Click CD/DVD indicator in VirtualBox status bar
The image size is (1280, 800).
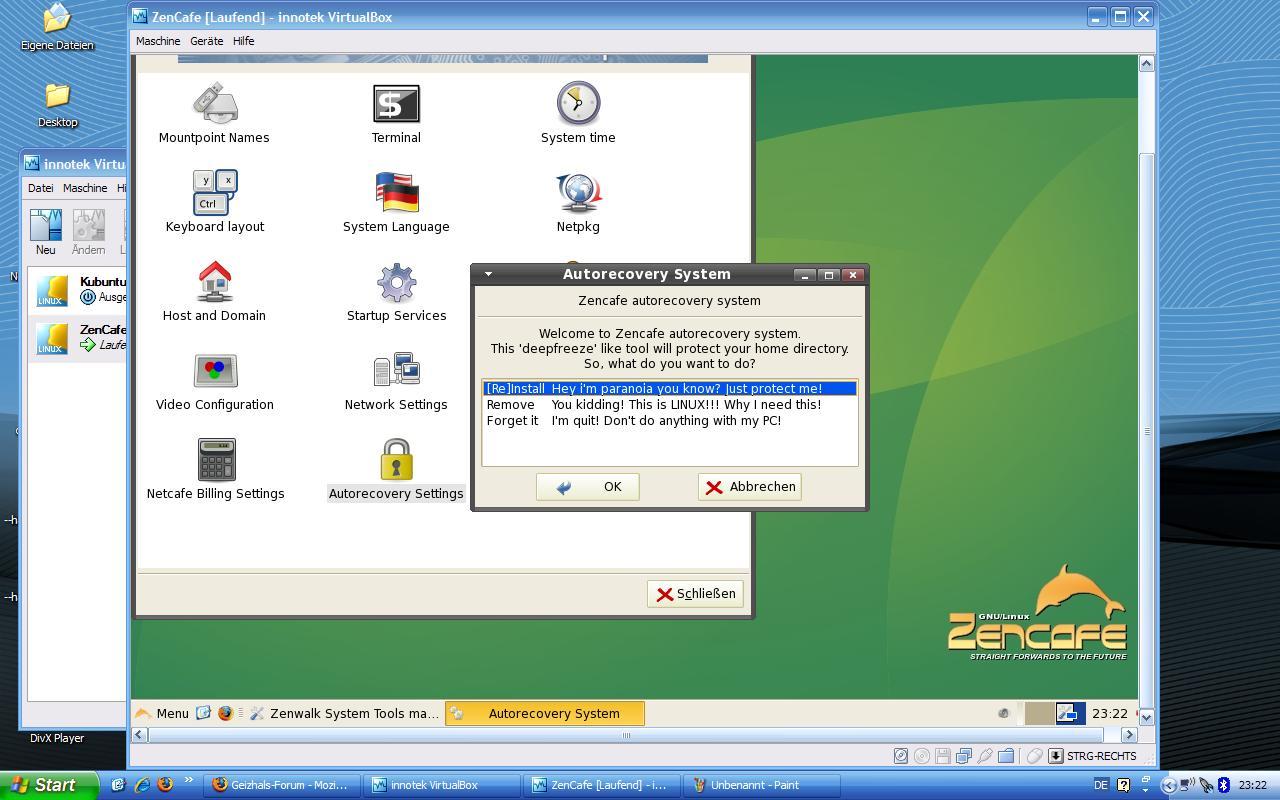coord(921,756)
